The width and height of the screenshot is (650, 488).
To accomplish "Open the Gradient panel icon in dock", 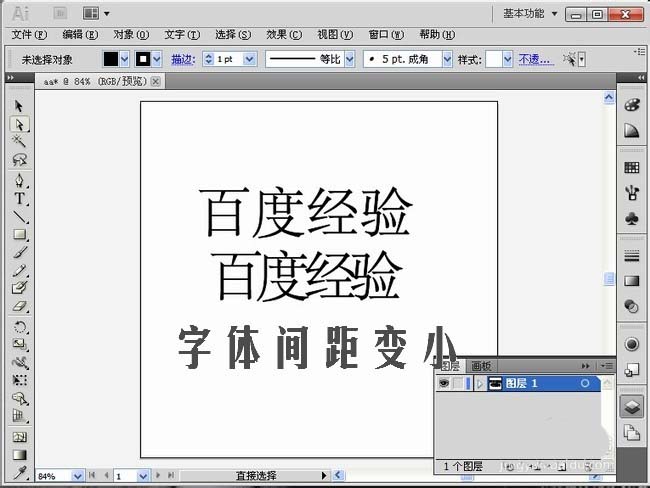I will click(x=632, y=281).
